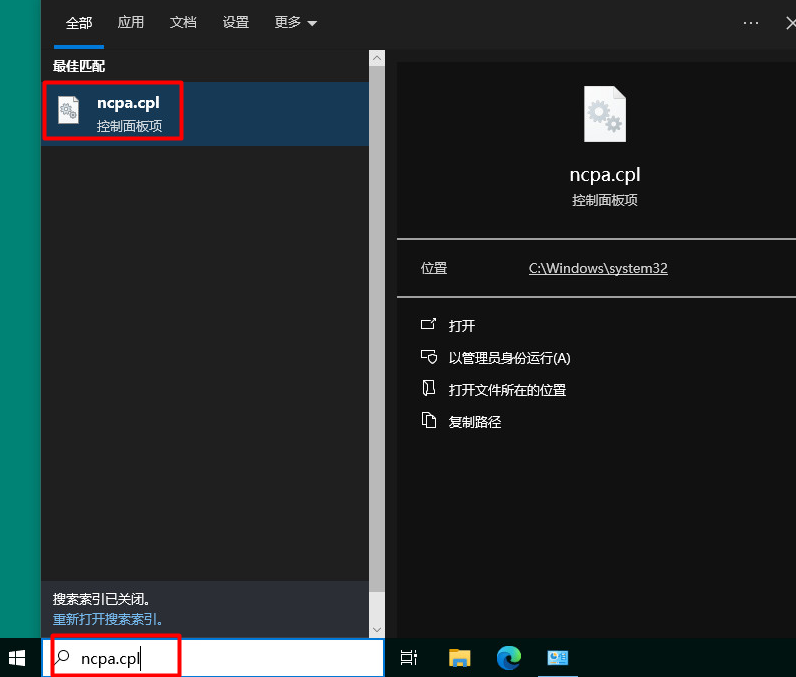Click 复制路径 action

(x=474, y=422)
